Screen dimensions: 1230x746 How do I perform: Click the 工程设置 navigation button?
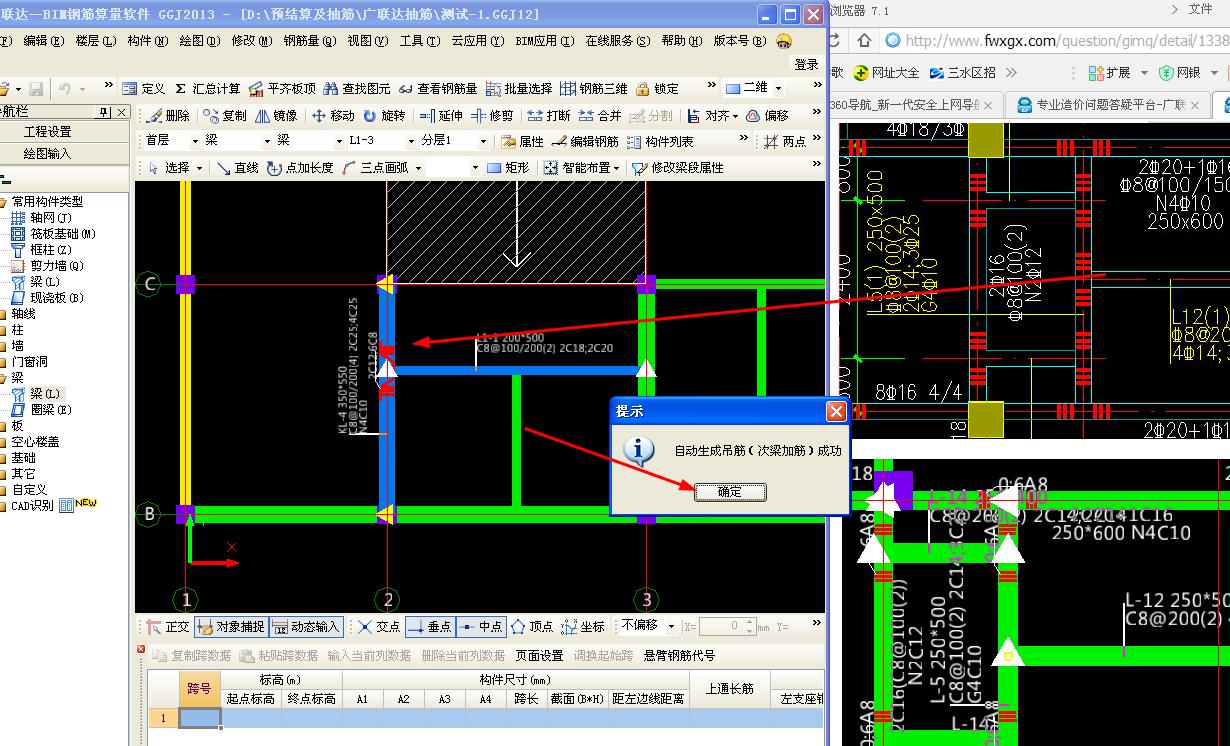click(x=48, y=132)
